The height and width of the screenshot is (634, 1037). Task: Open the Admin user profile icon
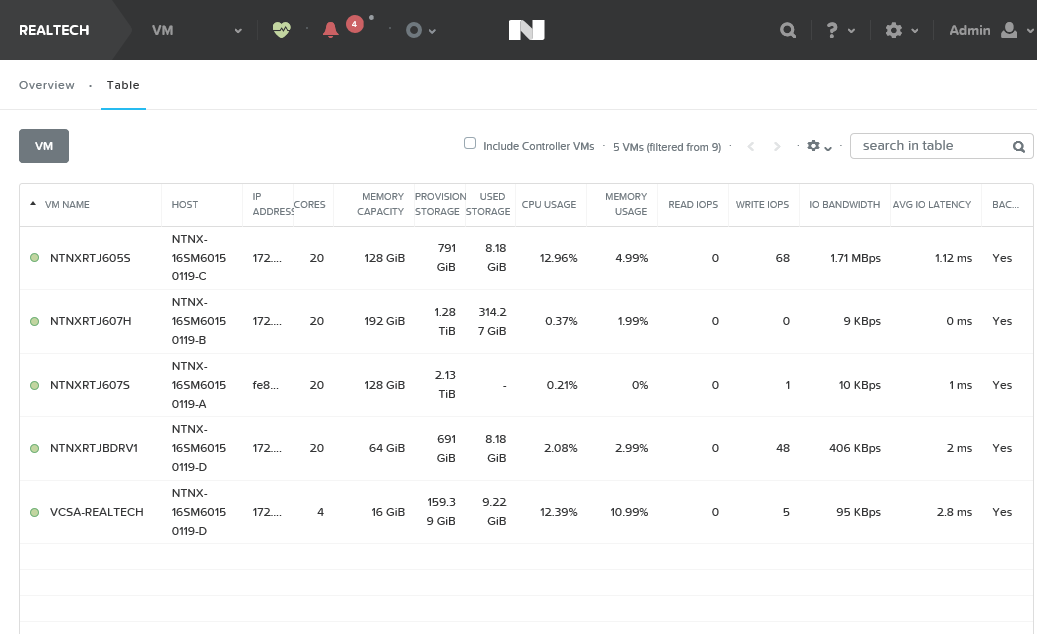pos(1009,30)
